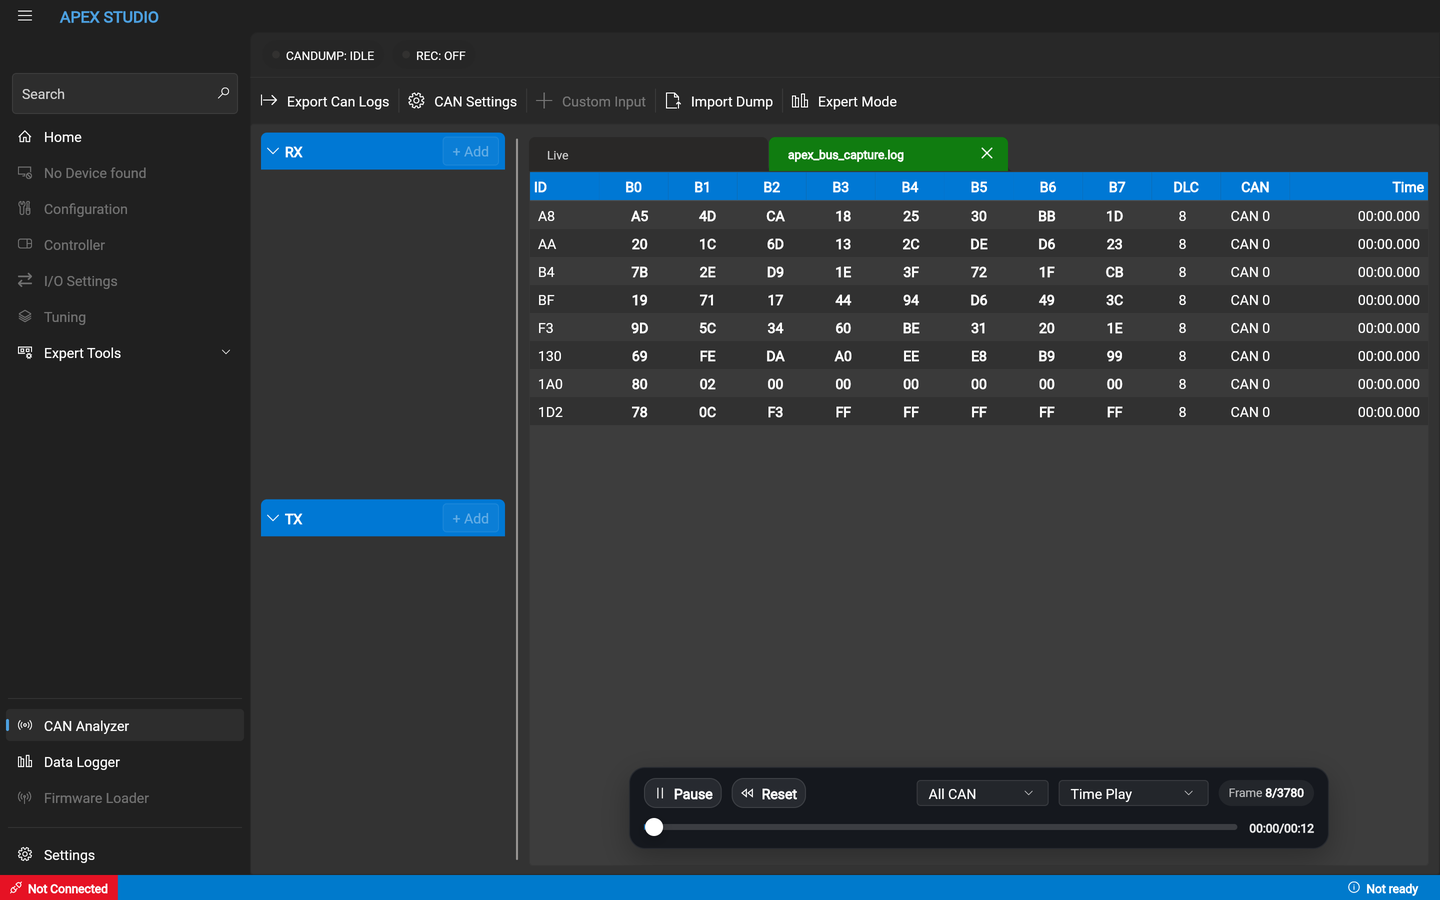
Task: Click the RX Add button
Action: pyautogui.click(x=470, y=151)
